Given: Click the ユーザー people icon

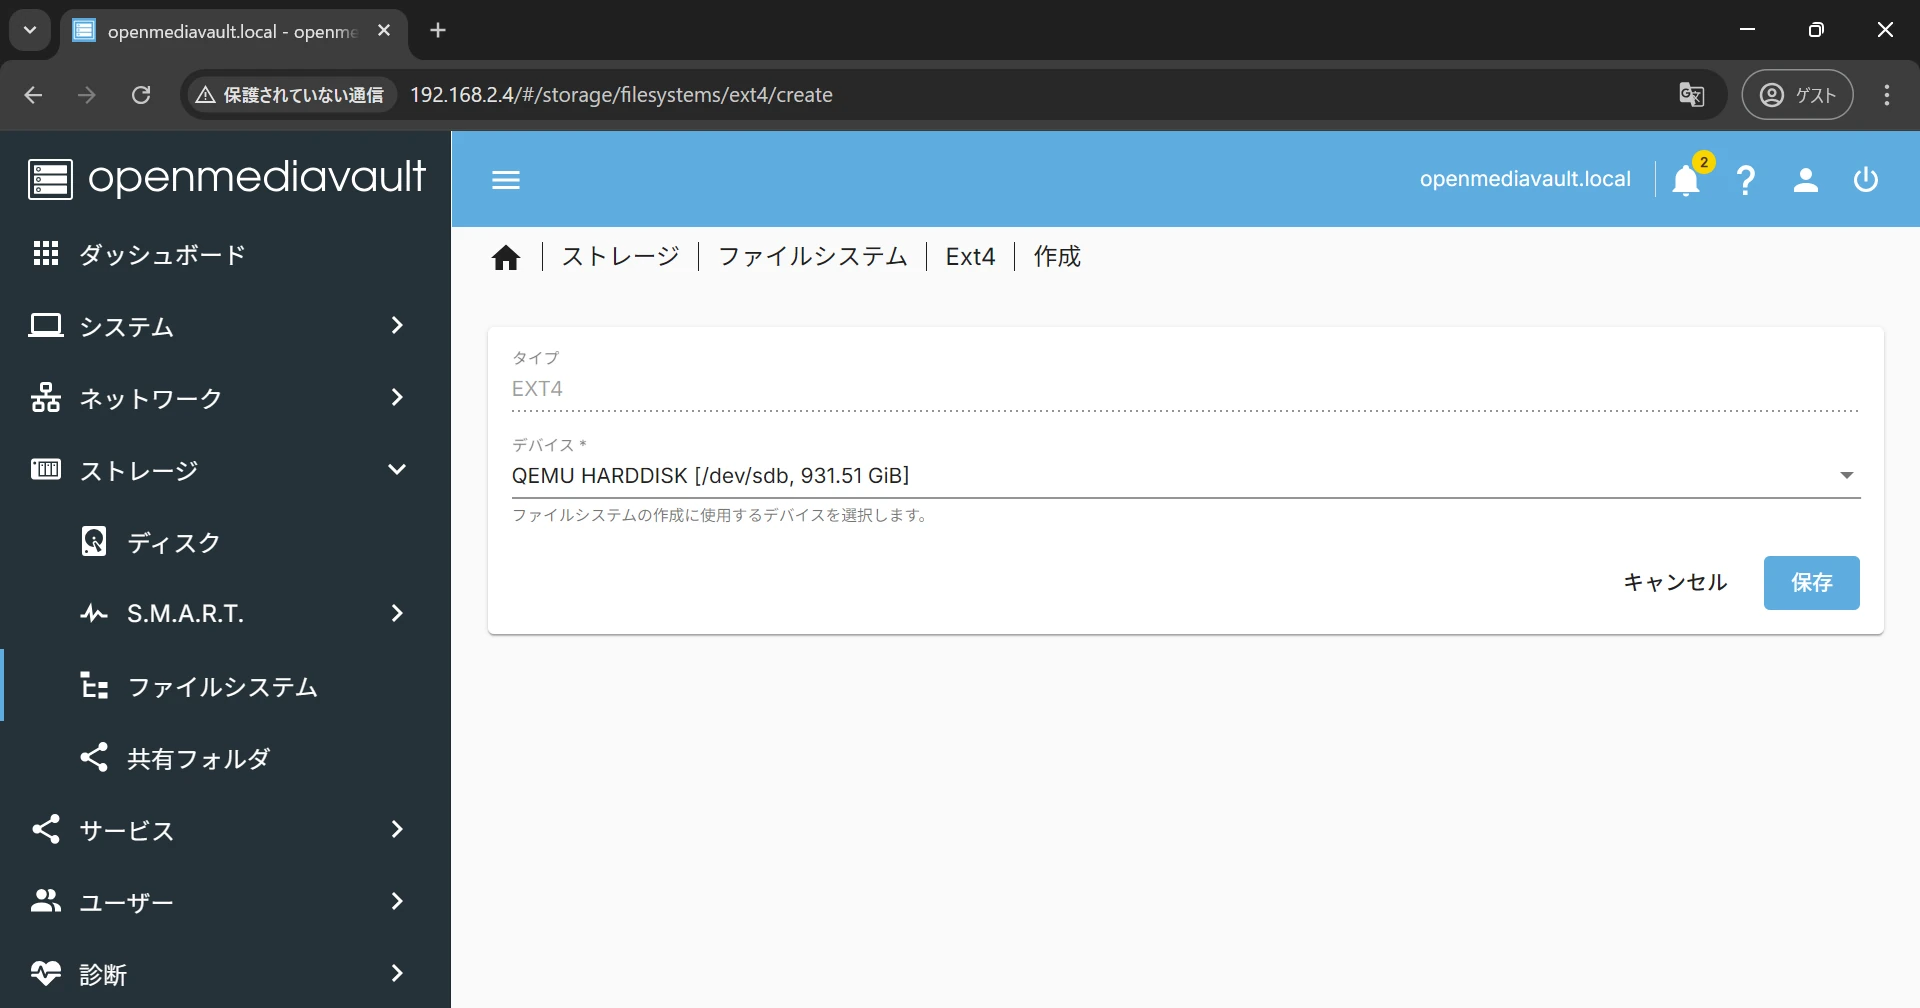Looking at the screenshot, I should pyautogui.click(x=46, y=902).
